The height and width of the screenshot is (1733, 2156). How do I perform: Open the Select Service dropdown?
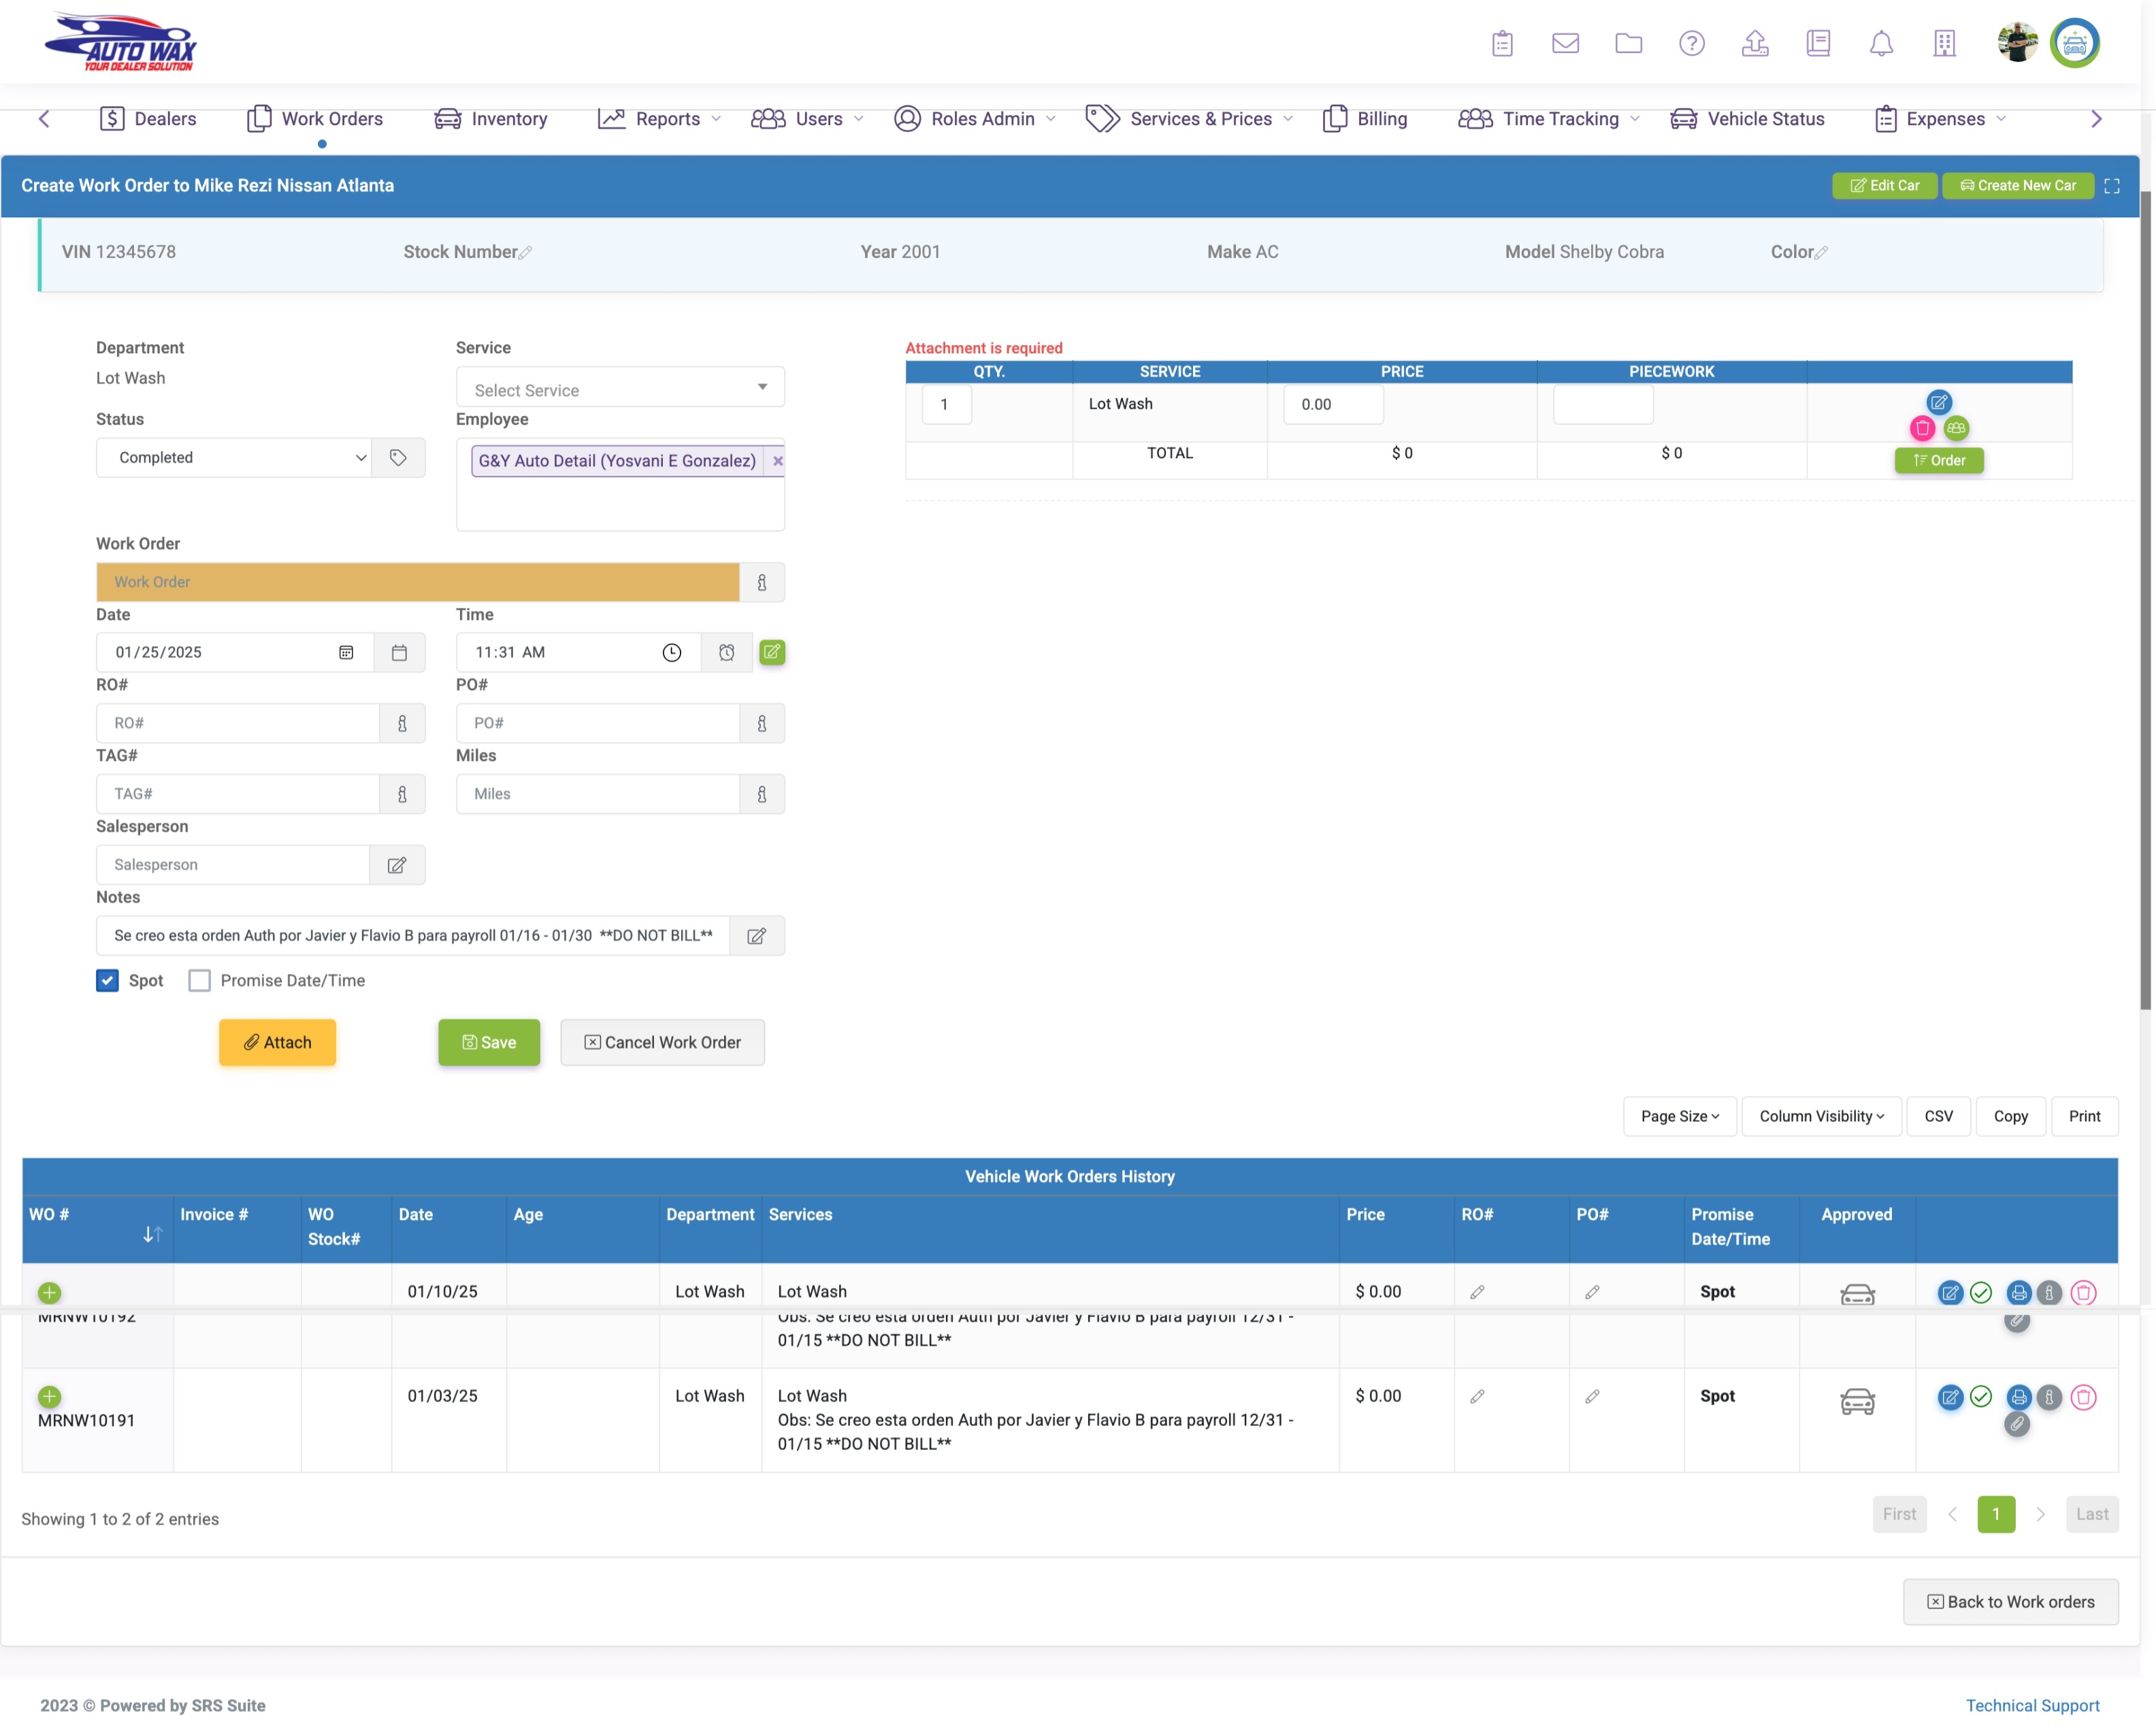(620, 388)
